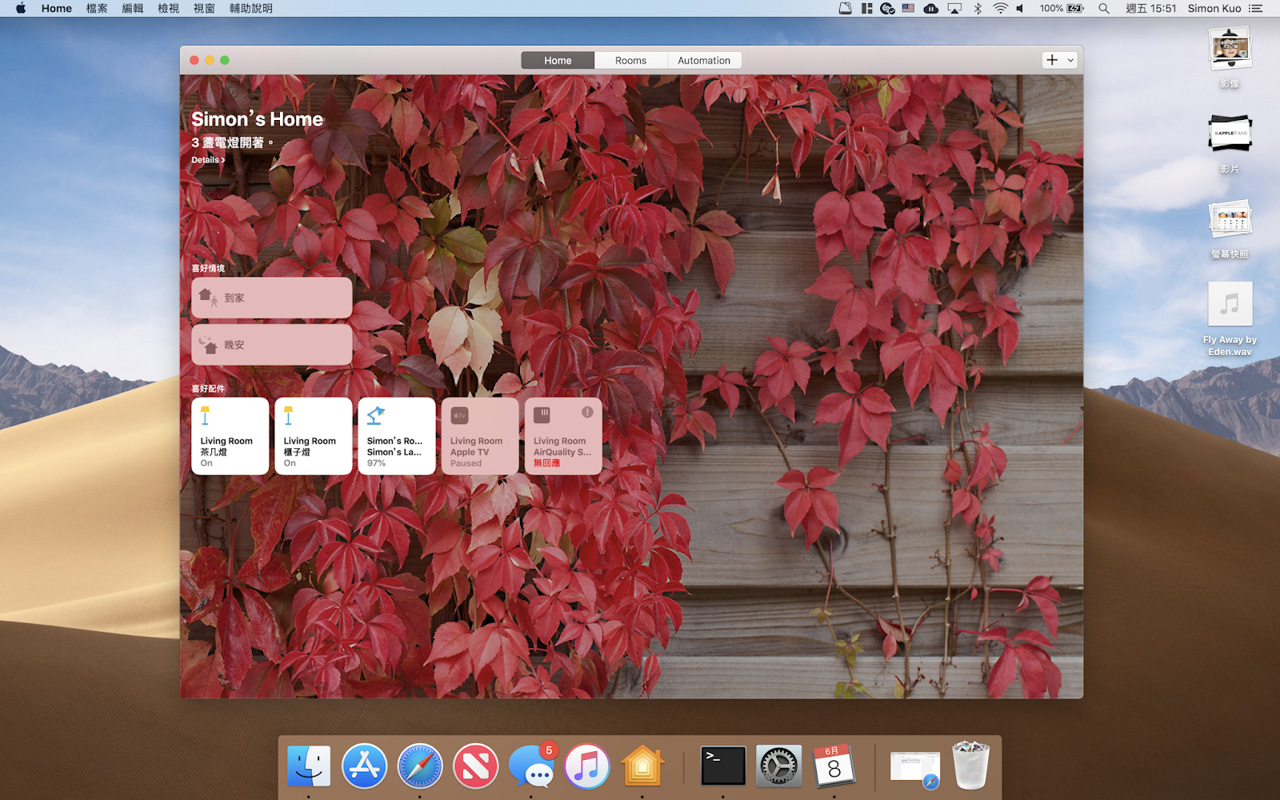Open the 編輯 menu

(x=132, y=8)
